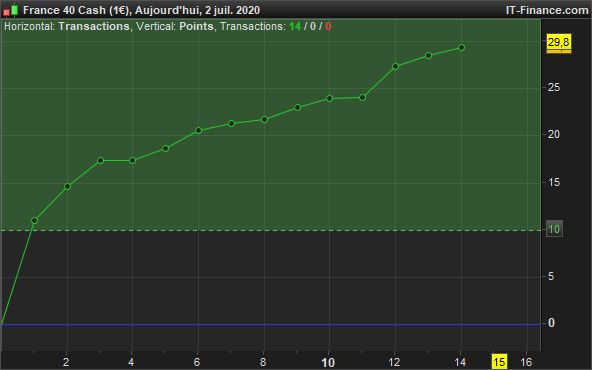Click the 12 label on the horizontal axis

tap(394, 362)
